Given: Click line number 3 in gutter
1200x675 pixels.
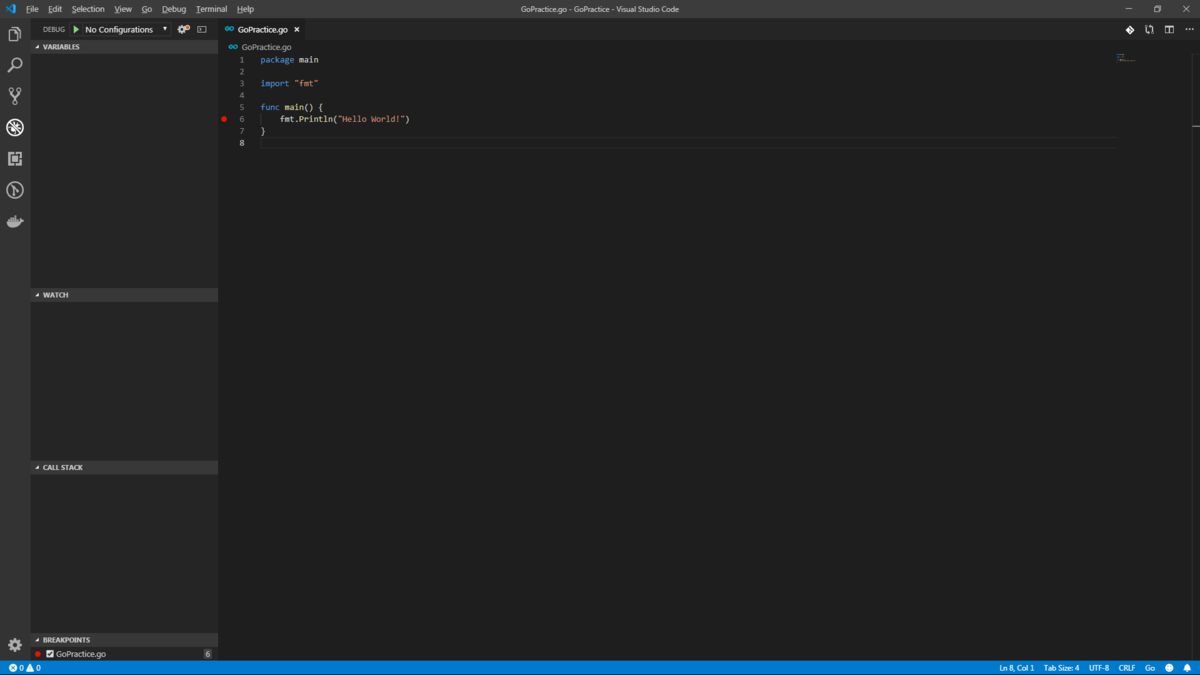Looking at the screenshot, I should (x=241, y=83).
